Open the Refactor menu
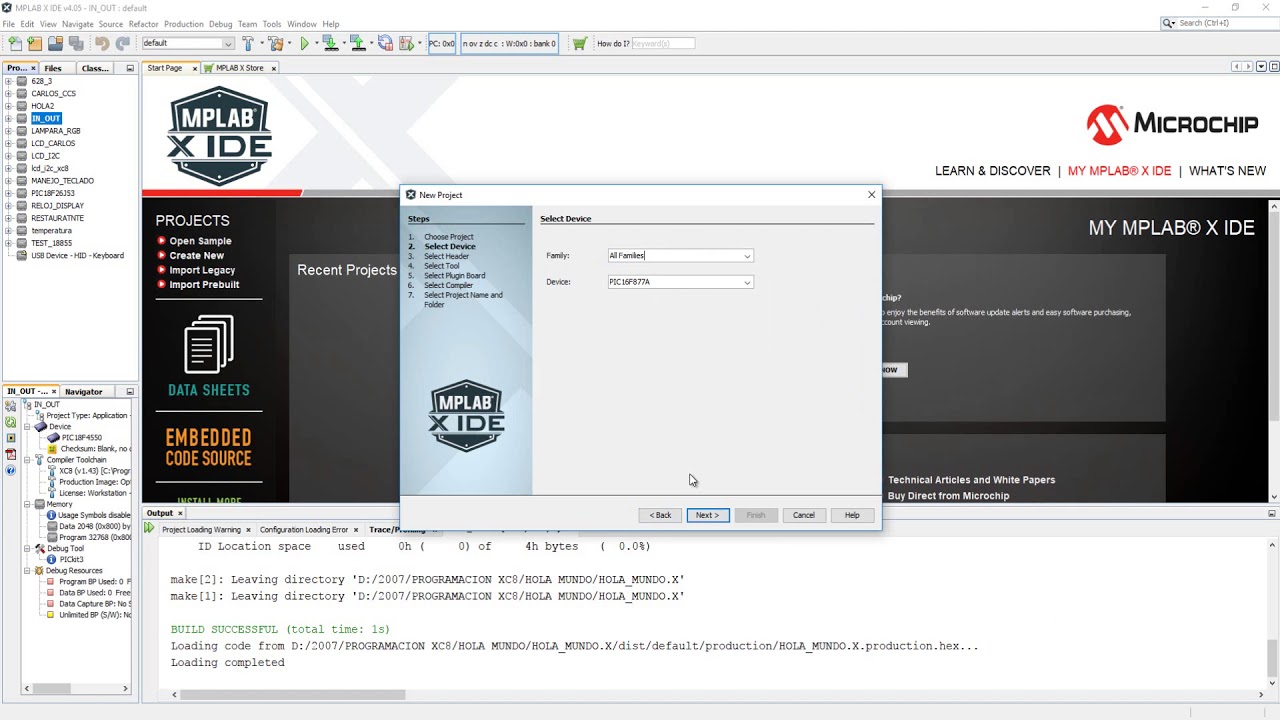This screenshot has width=1280, height=720. tap(143, 24)
